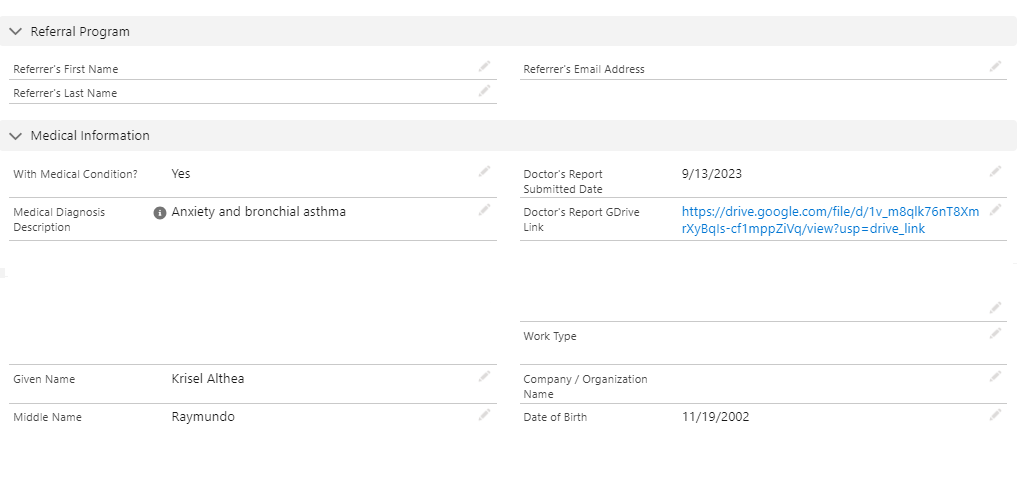
Task: Edit the With Medical Condition field
Action: point(484,171)
